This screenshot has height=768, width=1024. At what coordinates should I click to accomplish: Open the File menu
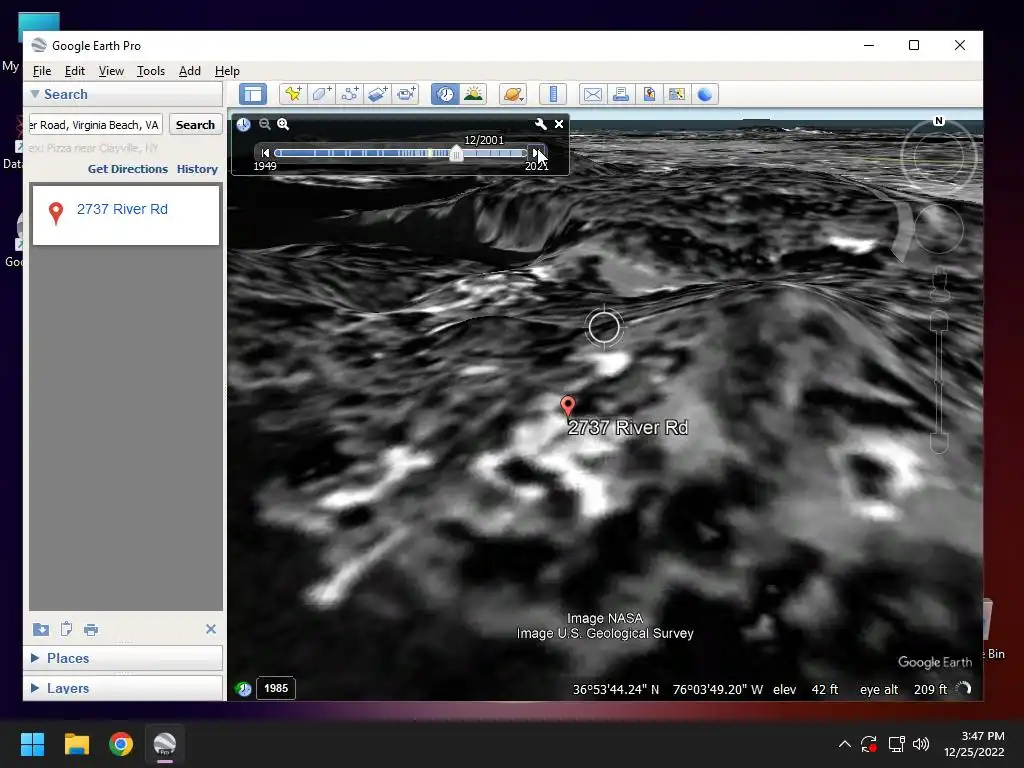42,71
